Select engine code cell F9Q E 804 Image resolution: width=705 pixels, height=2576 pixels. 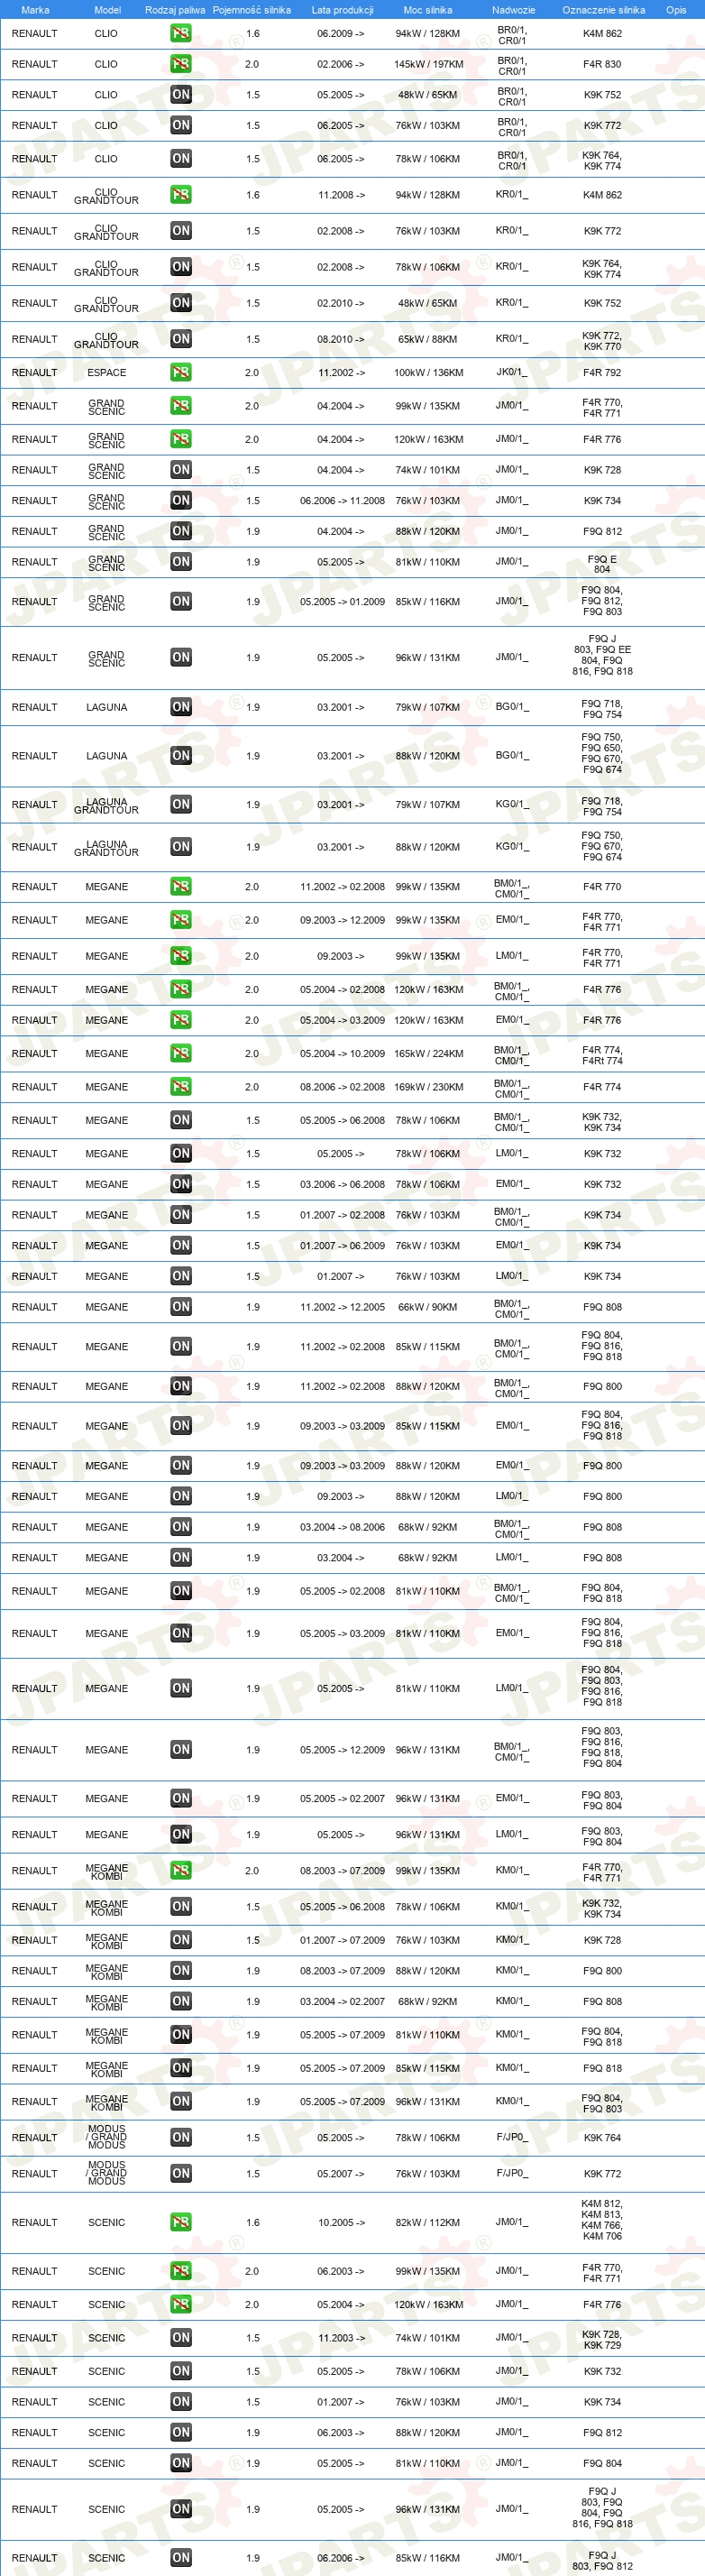click(602, 565)
